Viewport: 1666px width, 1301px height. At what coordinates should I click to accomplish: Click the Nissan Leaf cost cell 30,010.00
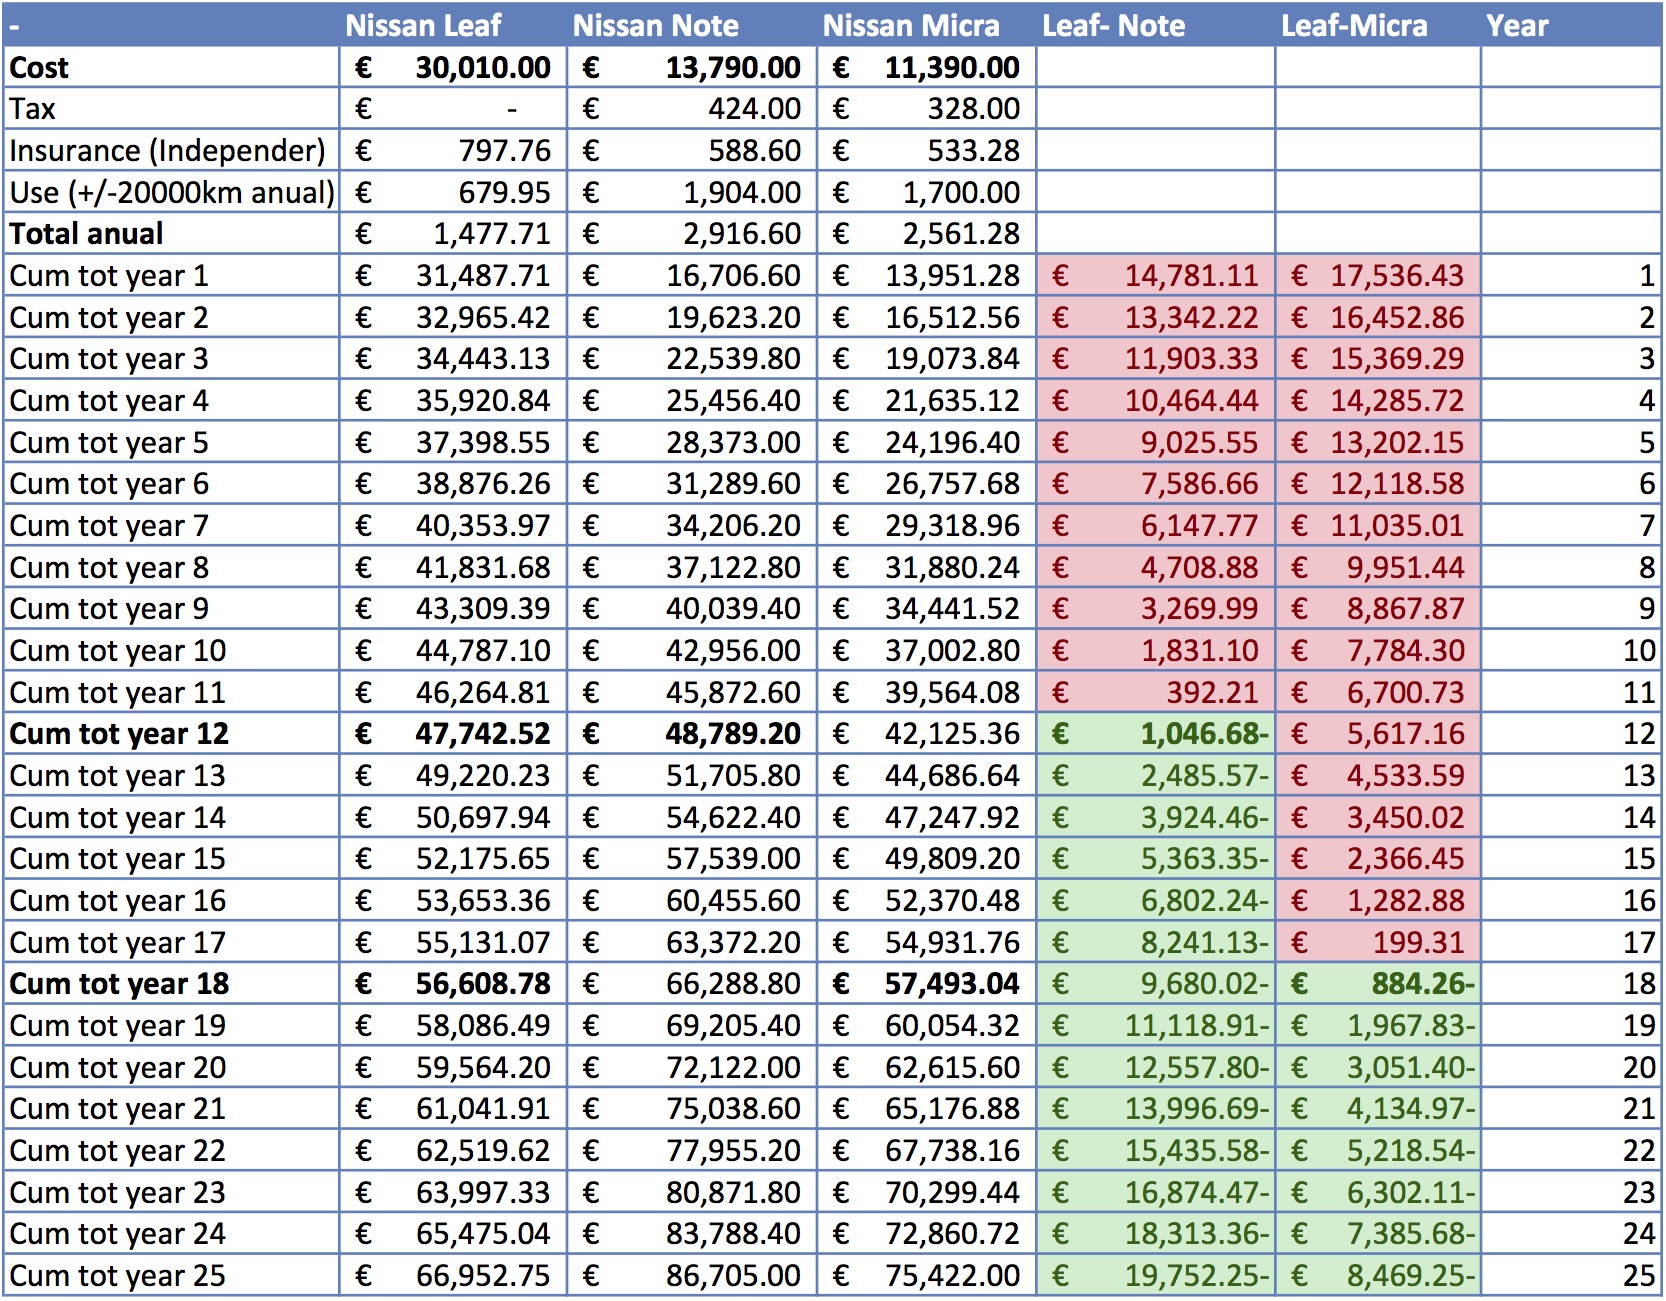coord(482,68)
